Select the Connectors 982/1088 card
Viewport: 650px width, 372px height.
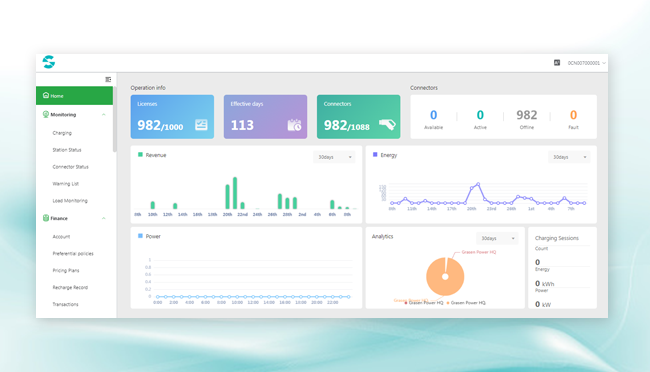pyautogui.click(x=359, y=117)
